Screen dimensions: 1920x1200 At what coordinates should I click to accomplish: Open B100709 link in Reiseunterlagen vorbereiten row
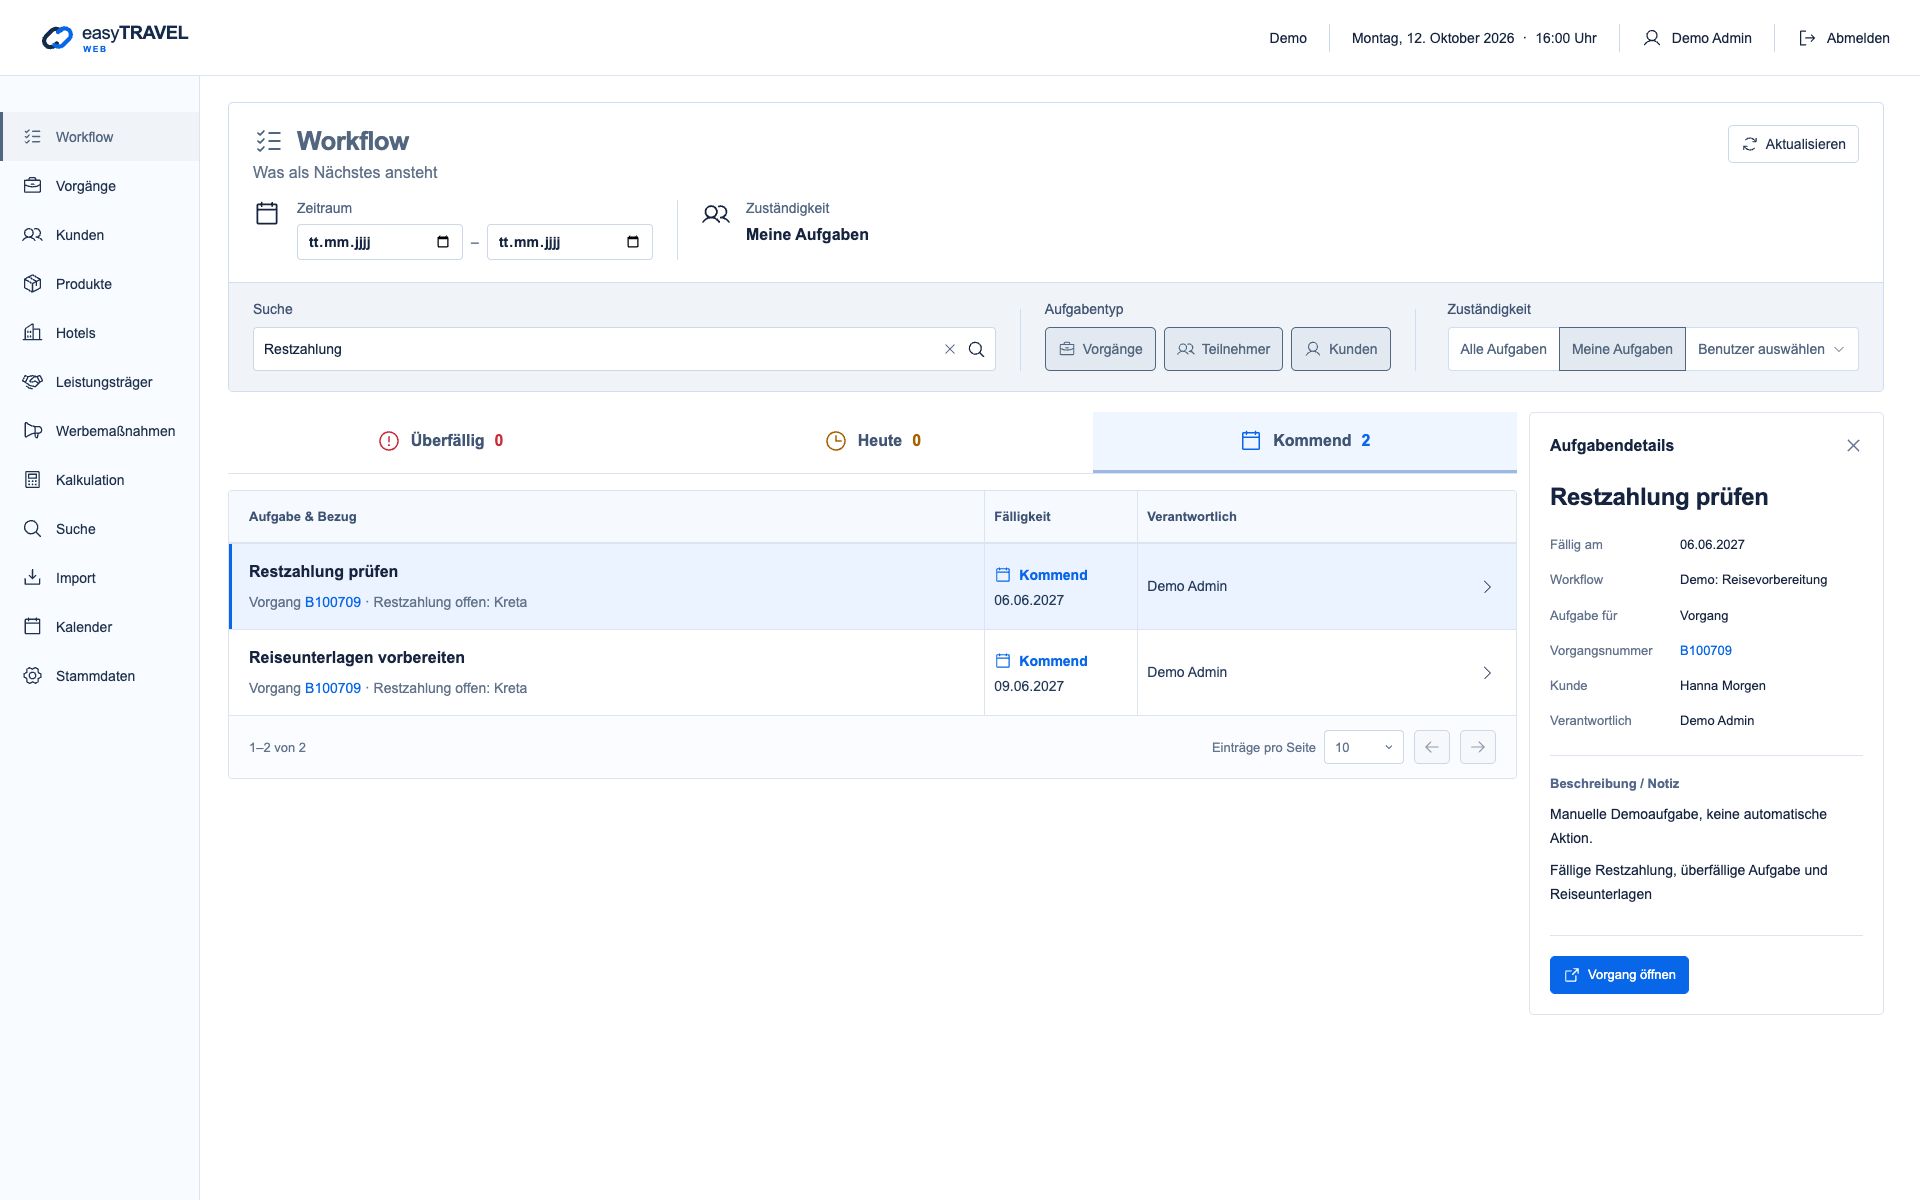pos(333,688)
